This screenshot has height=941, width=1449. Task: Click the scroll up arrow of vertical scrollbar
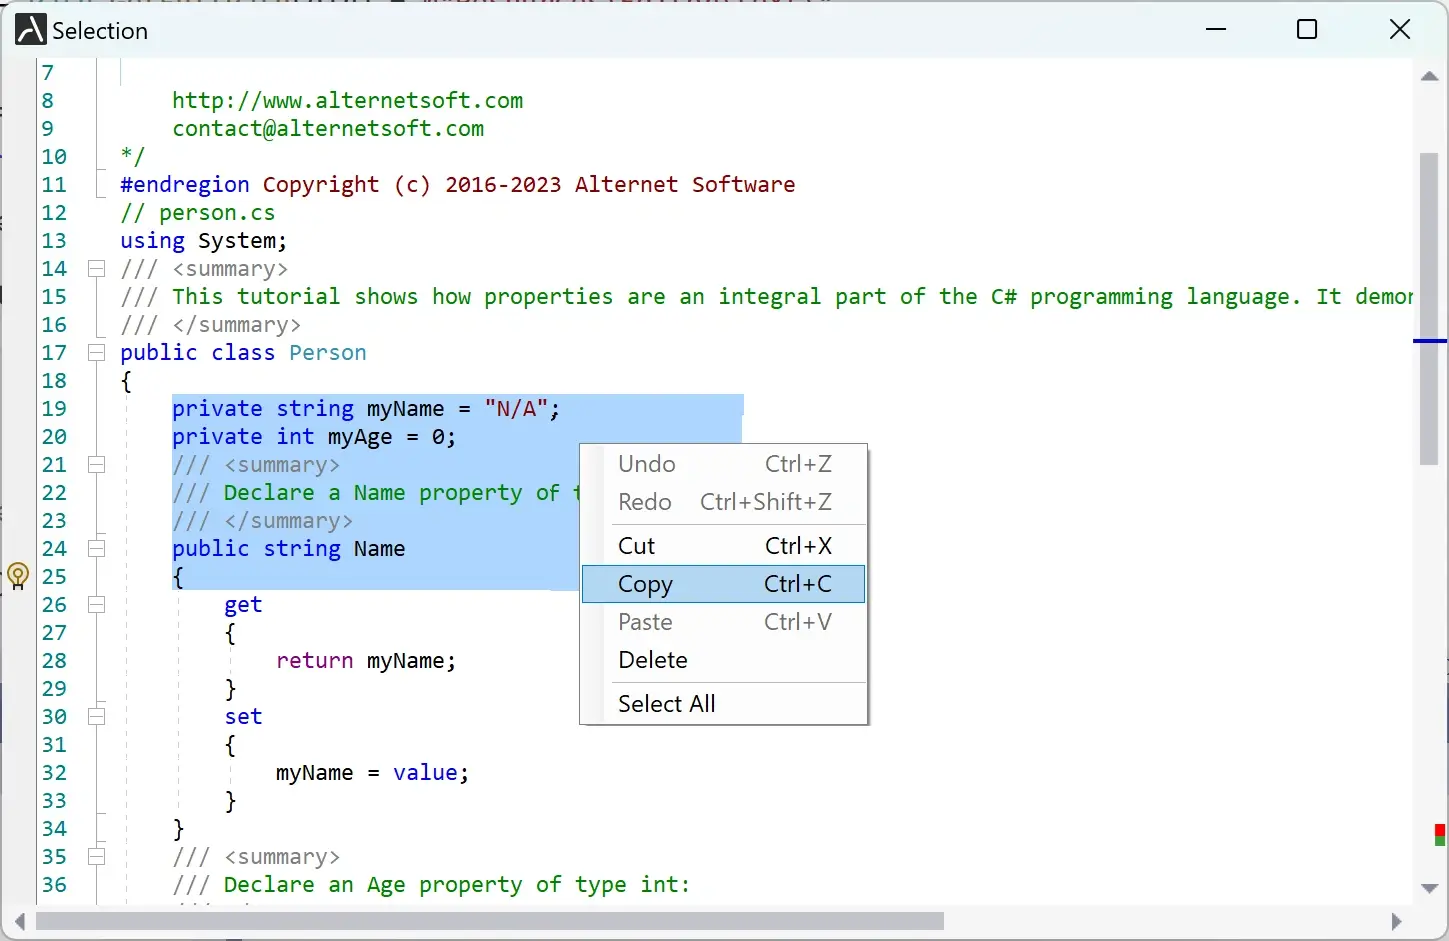point(1429,76)
